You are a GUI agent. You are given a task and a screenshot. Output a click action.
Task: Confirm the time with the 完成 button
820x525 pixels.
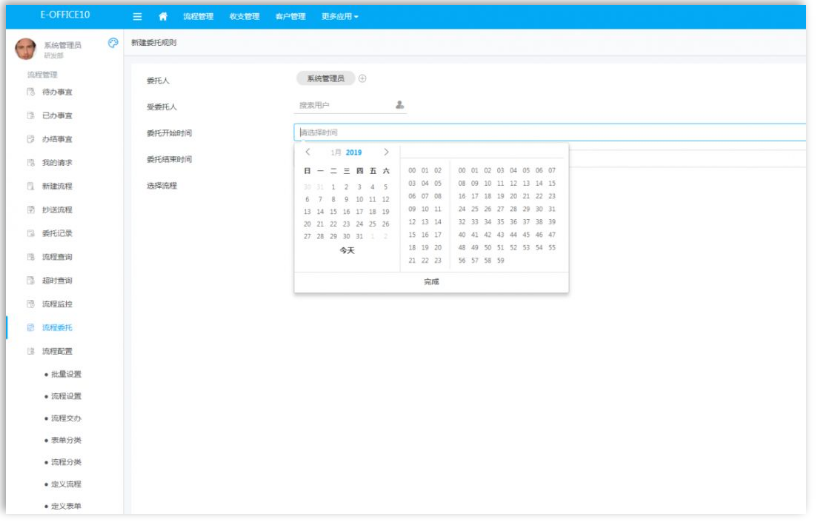click(x=431, y=282)
